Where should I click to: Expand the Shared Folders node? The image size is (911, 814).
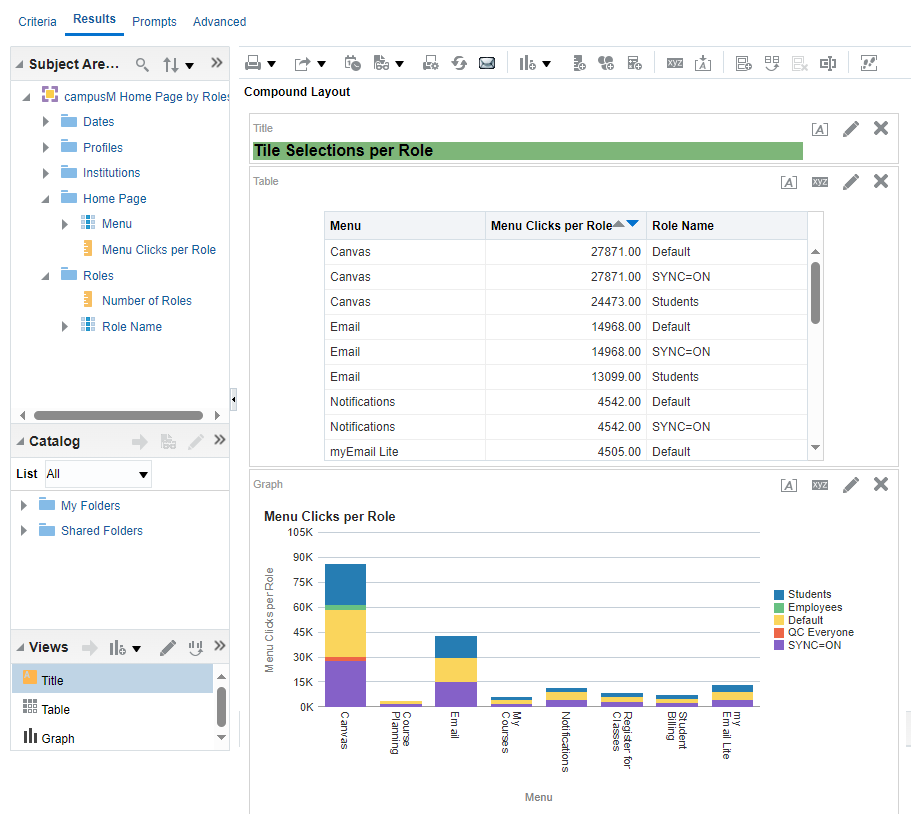pyautogui.click(x=24, y=531)
